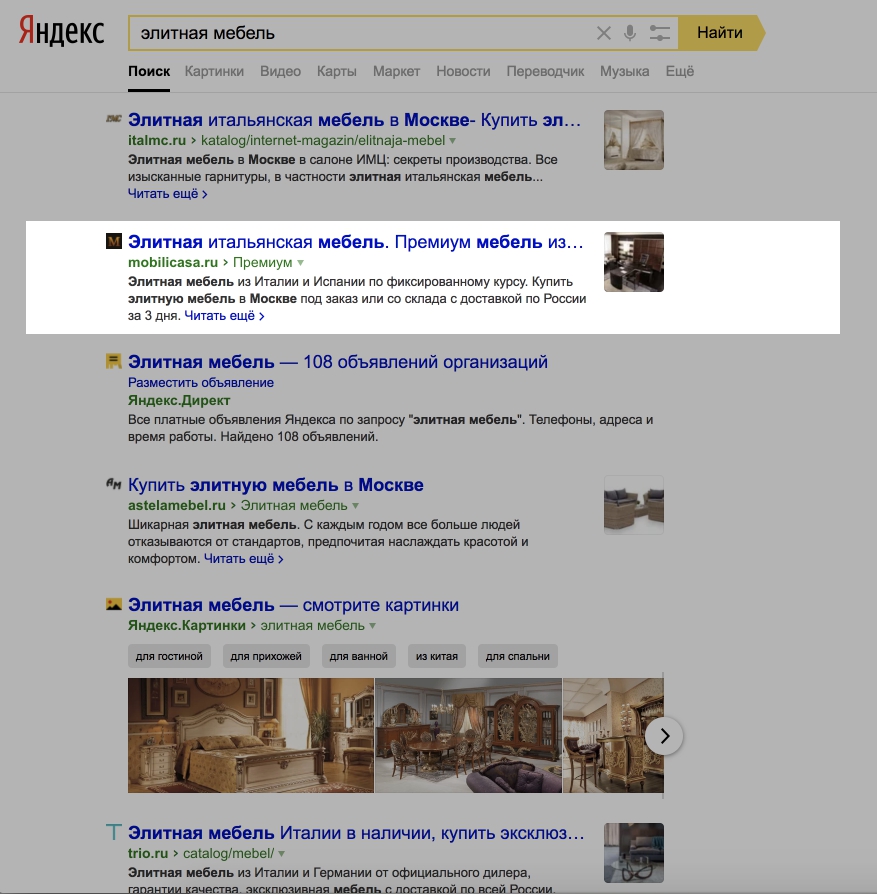Click the mobilicasa.ru M favicon

pos(114,241)
